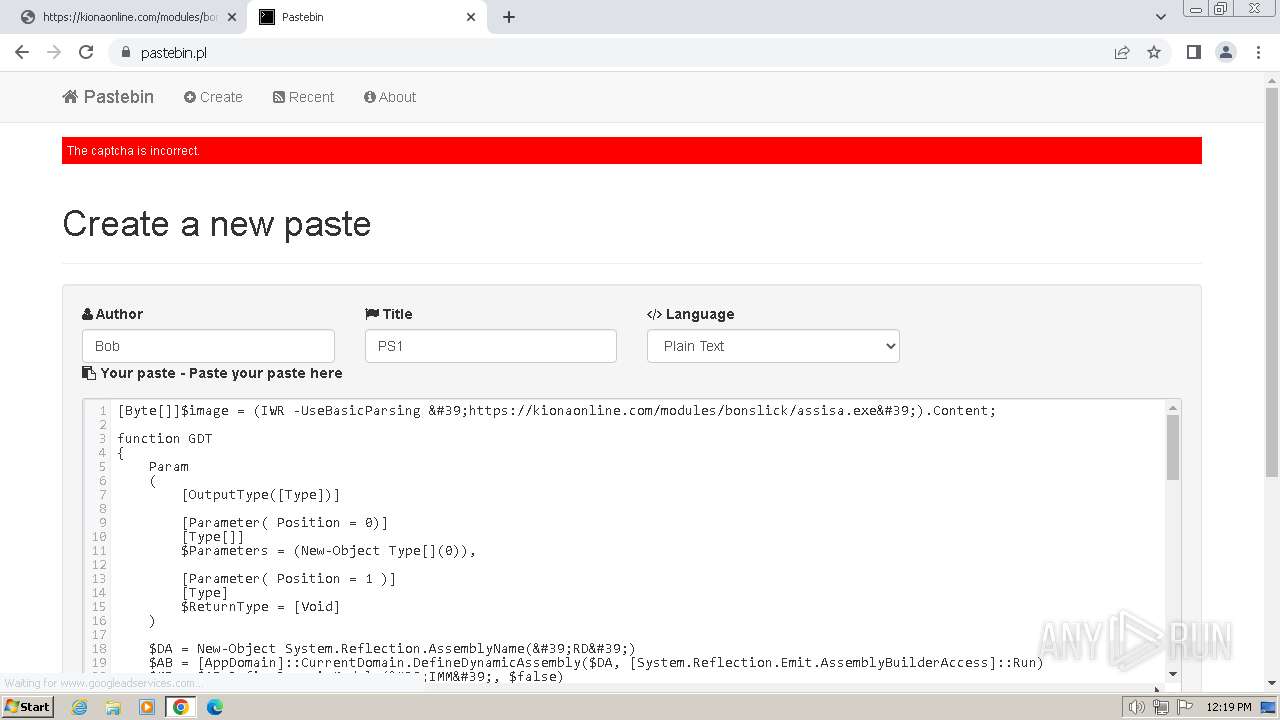The height and width of the screenshot is (720, 1280).
Task: Open a new browser tab
Action: pos(509,17)
